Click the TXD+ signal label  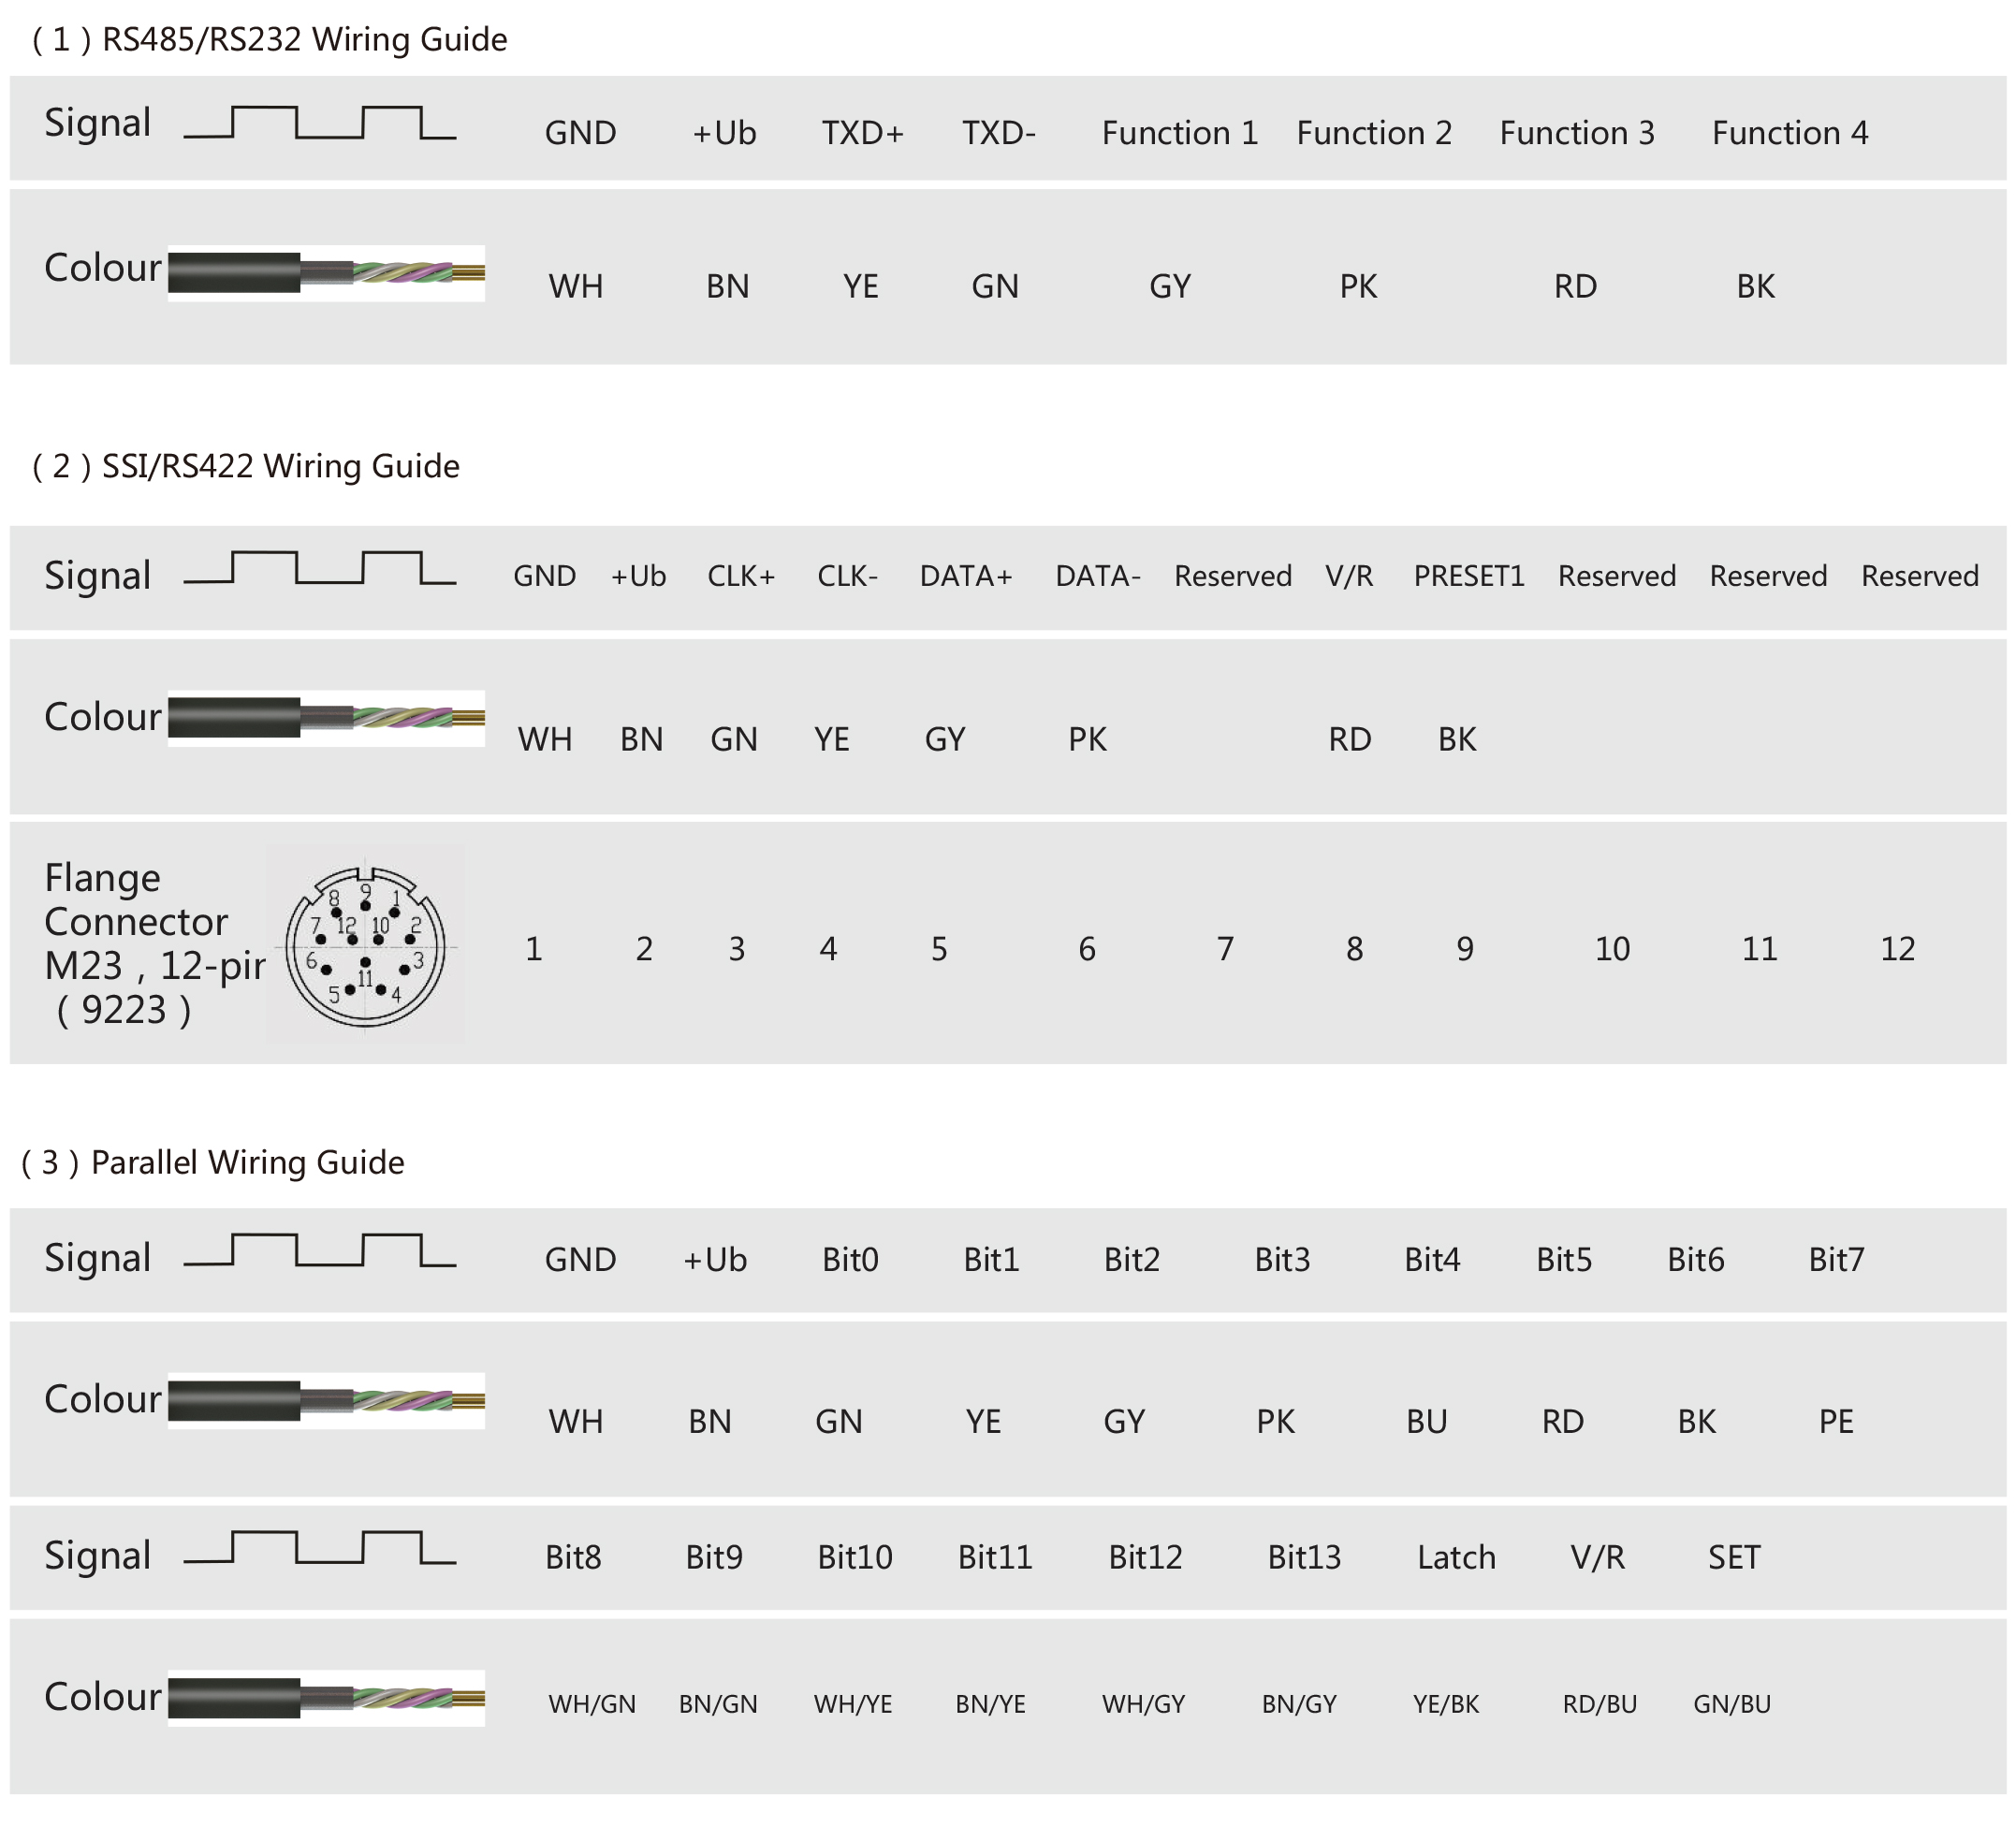click(x=862, y=133)
